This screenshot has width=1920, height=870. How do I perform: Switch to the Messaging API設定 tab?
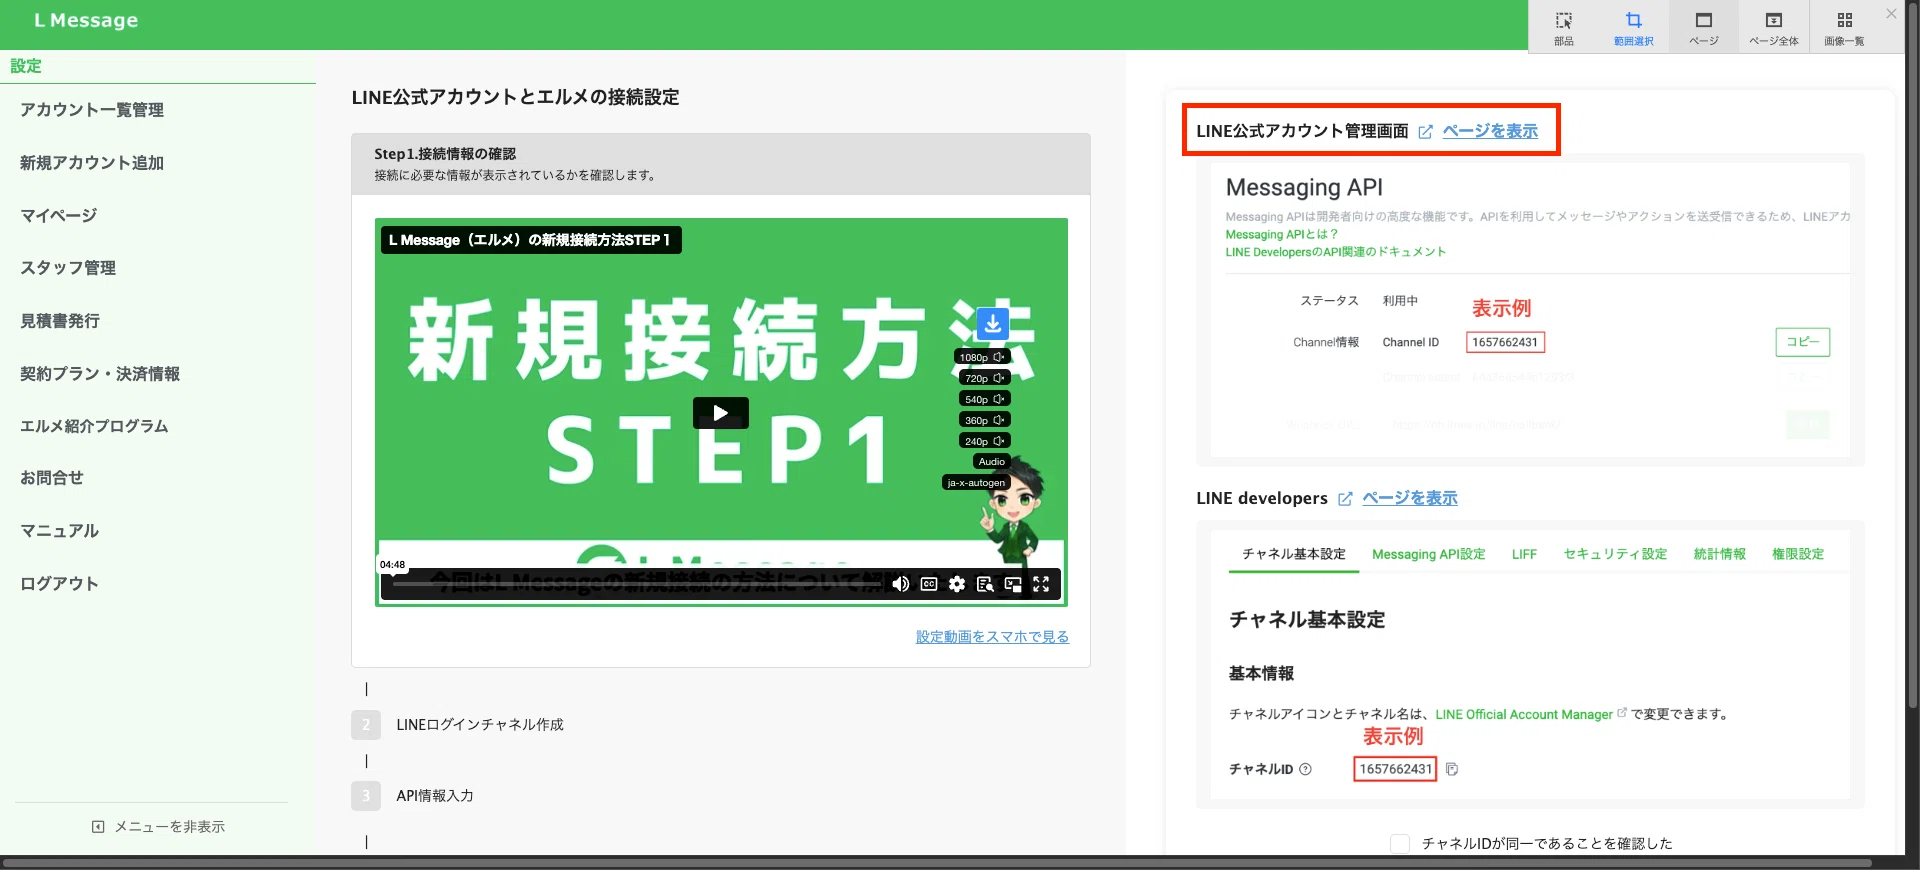pos(1428,554)
